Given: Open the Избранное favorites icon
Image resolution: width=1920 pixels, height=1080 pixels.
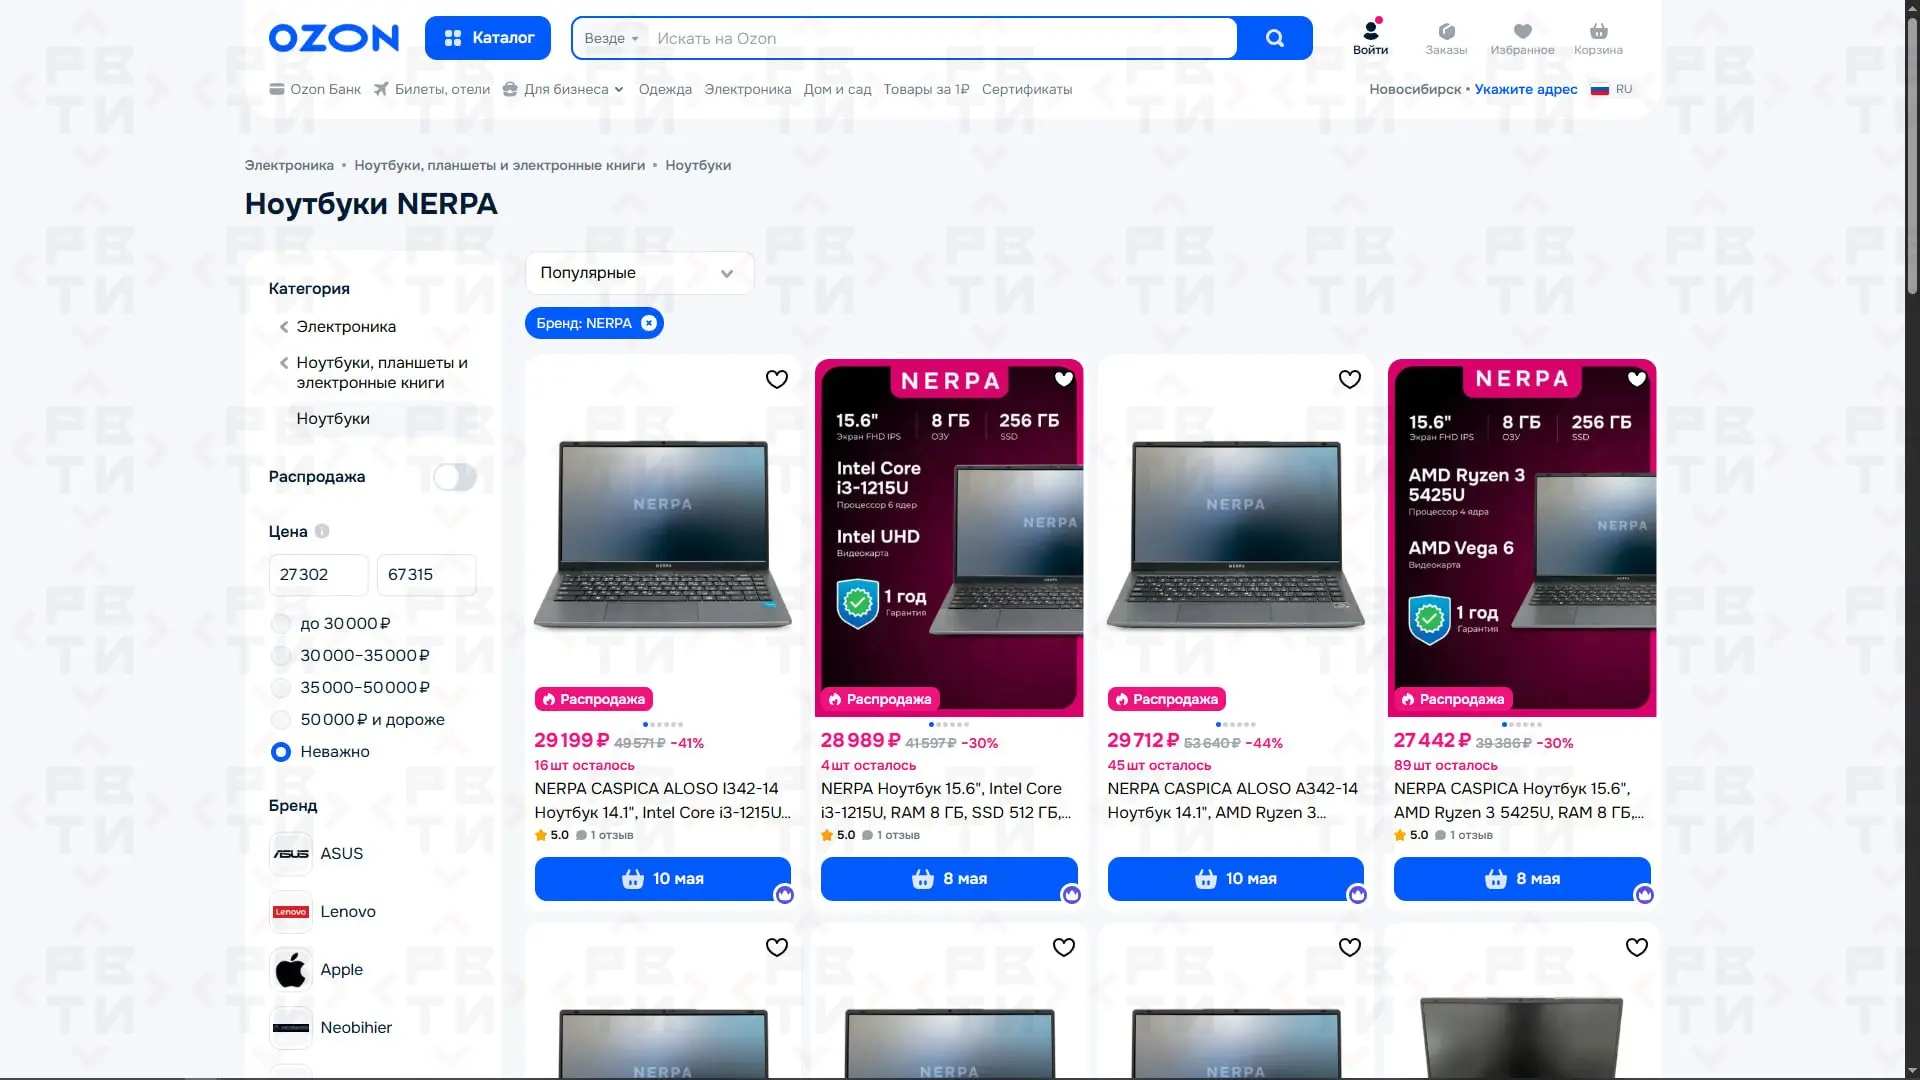Looking at the screenshot, I should pyautogui.click(x=1522, y=38).
